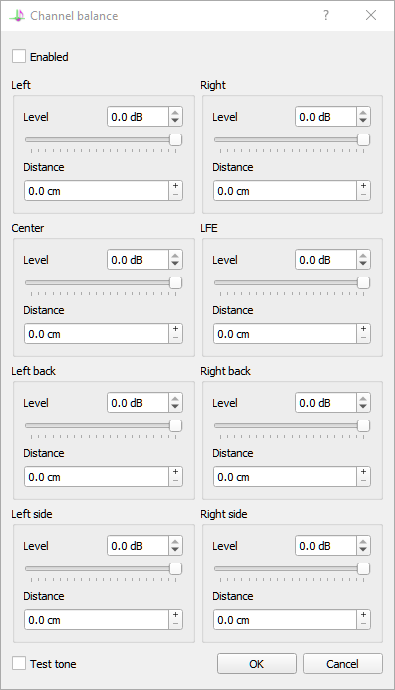Increase Left back Level with up arrow
395x690 pixels.
[175, 398]
